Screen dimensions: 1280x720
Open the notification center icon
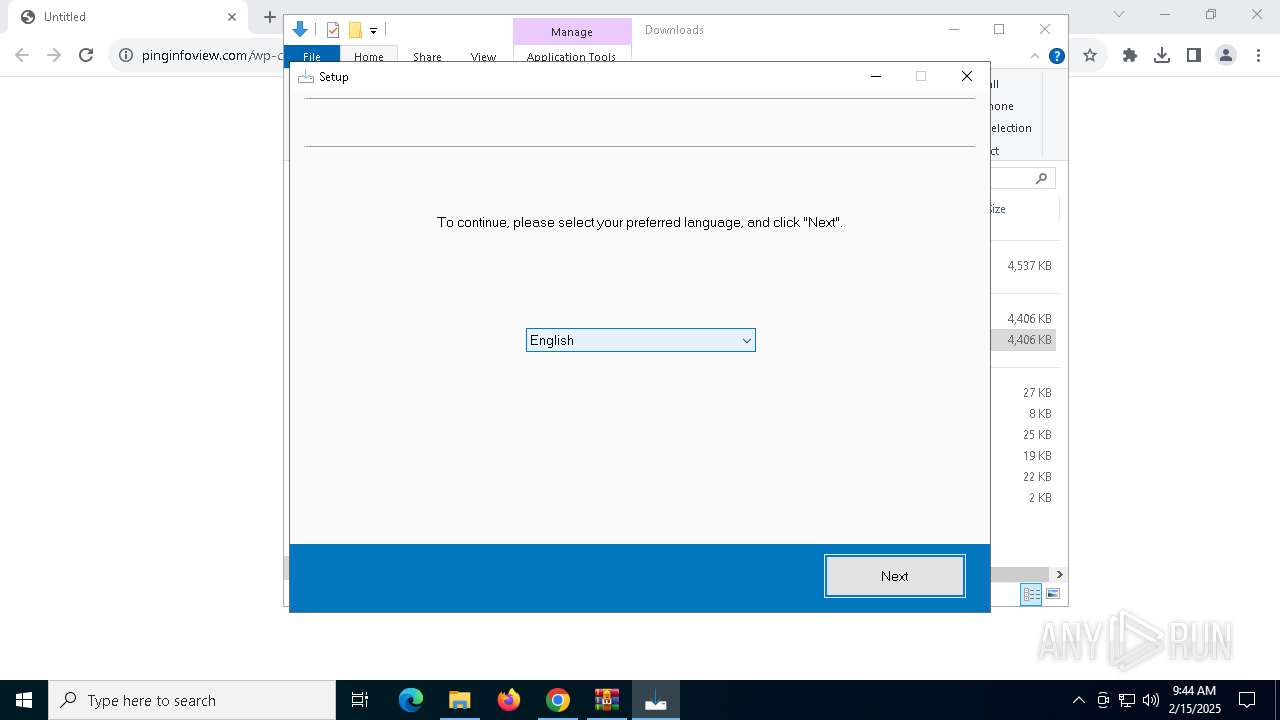[1247, 700]
